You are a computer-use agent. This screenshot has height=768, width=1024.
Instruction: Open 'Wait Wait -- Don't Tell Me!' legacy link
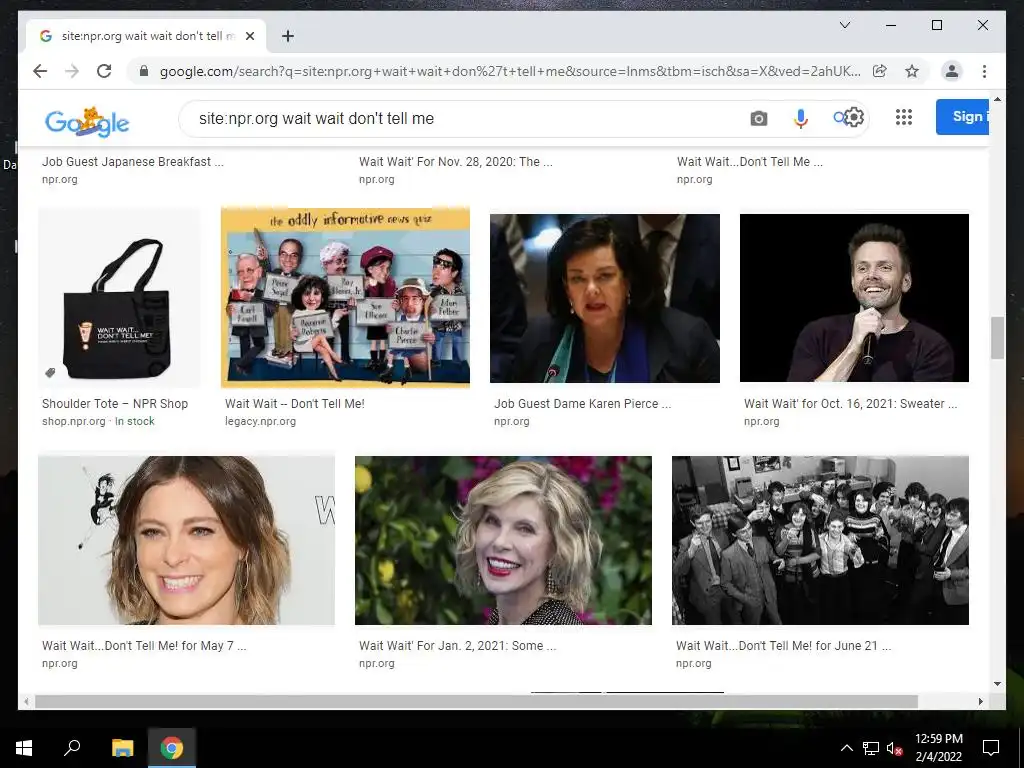pos(295,404)
